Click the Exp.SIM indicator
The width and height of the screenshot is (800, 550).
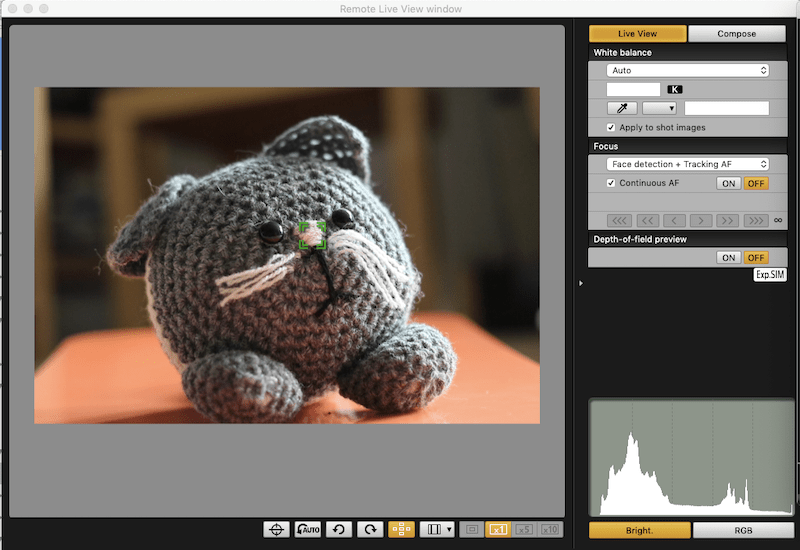(770, 274)
